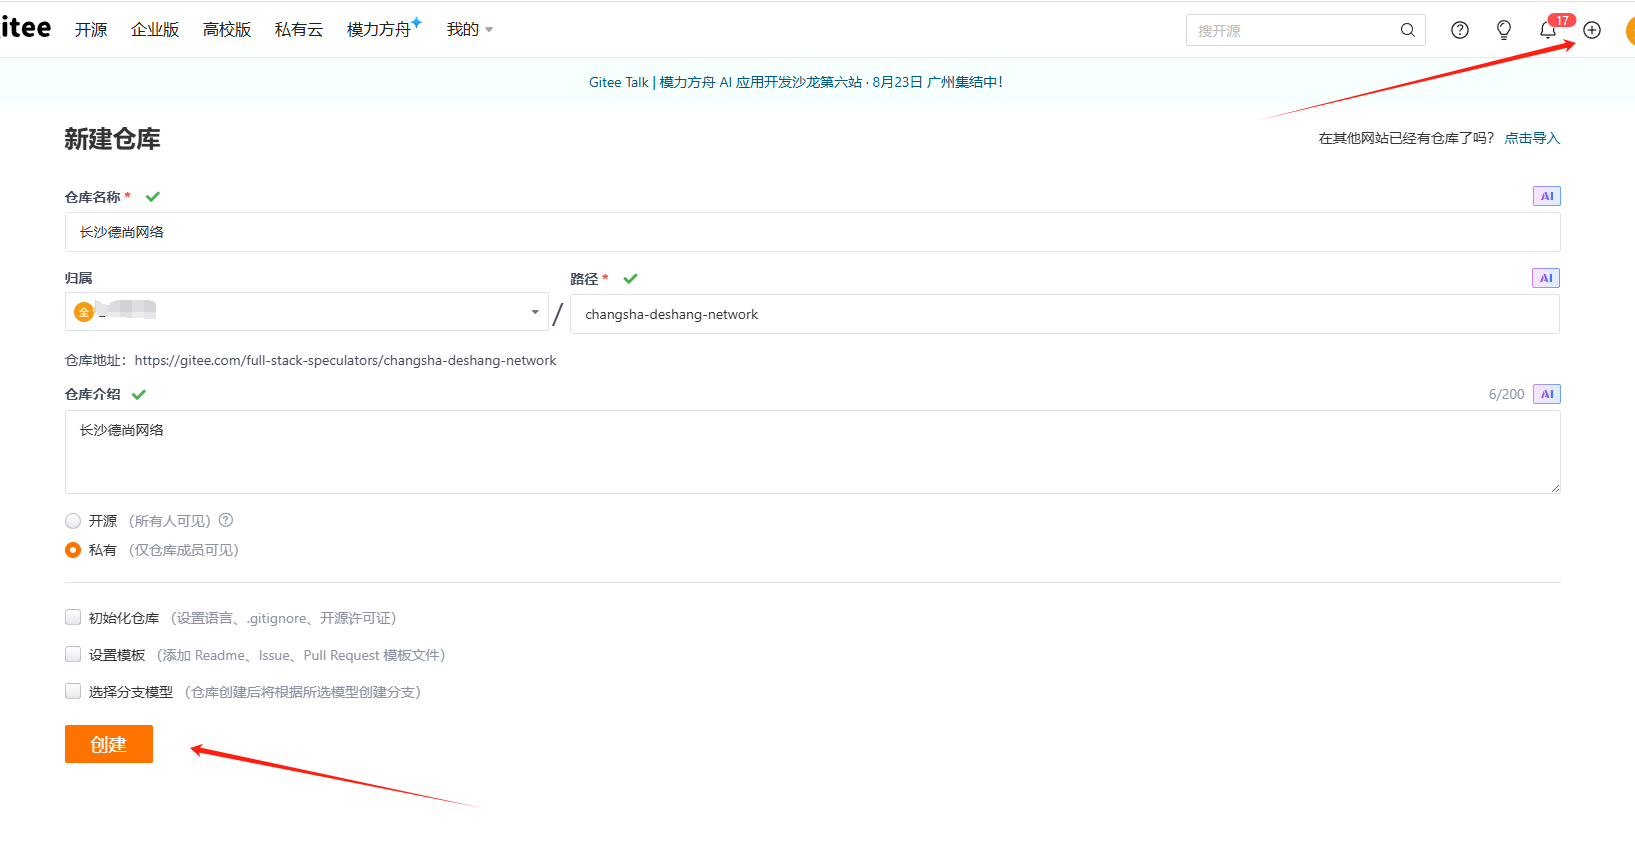
Task: Open the 归属 owner dropdown
Action: point(306,312)
